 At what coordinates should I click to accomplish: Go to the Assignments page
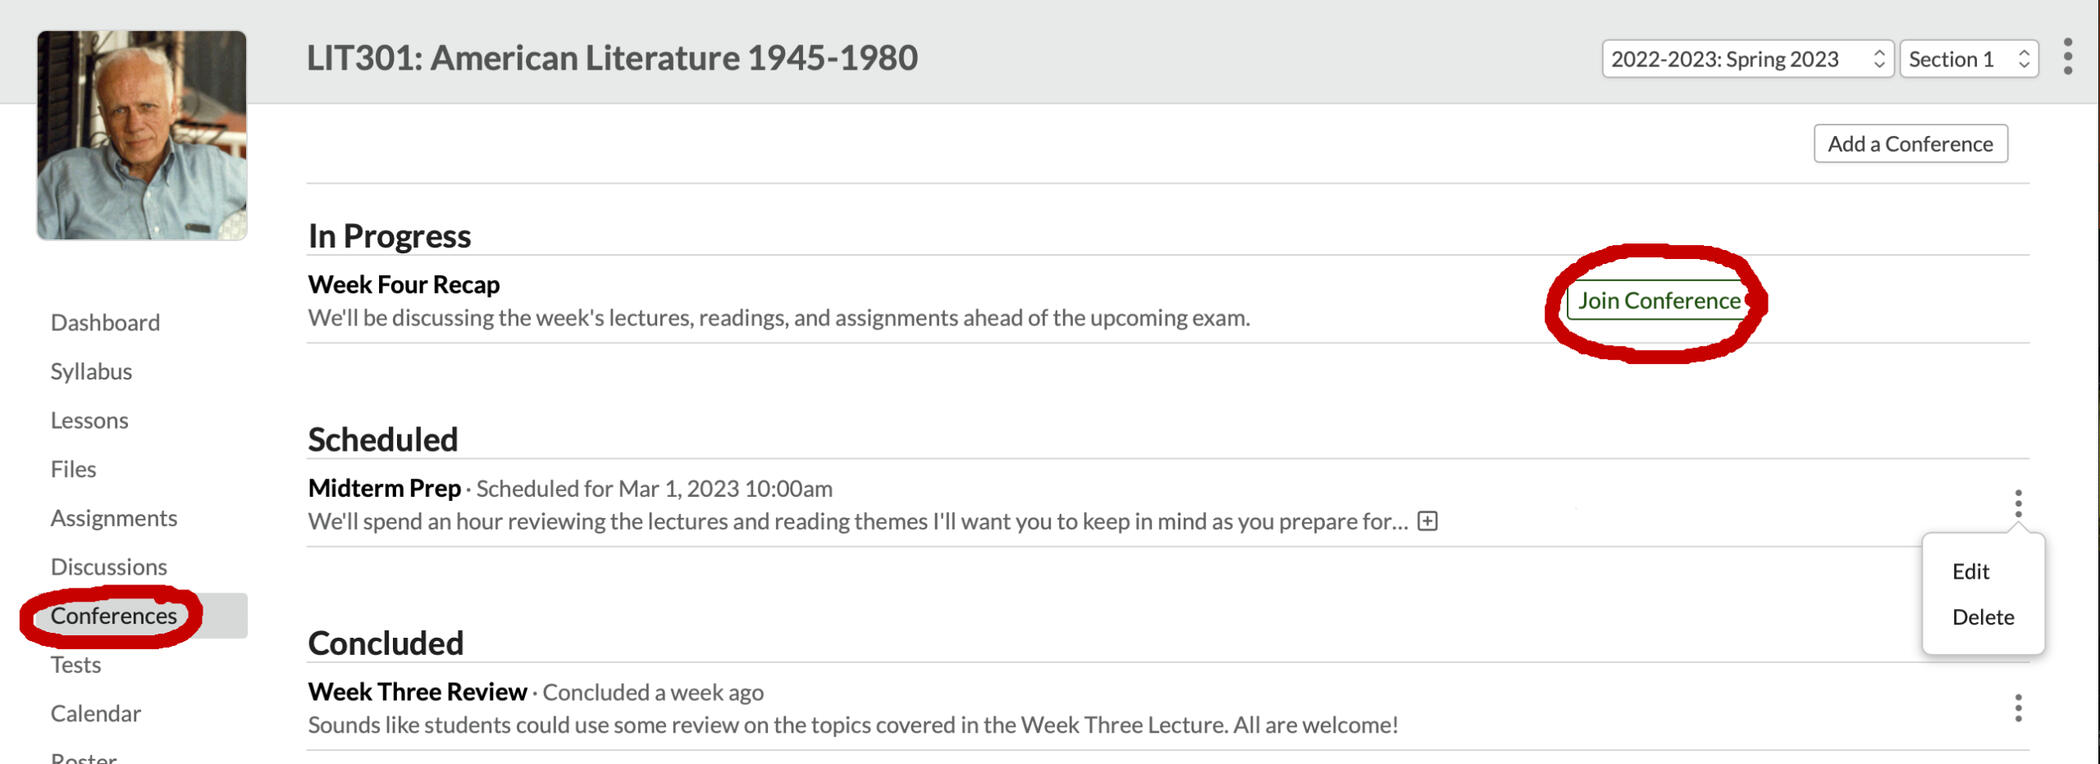tap(114, 518)
